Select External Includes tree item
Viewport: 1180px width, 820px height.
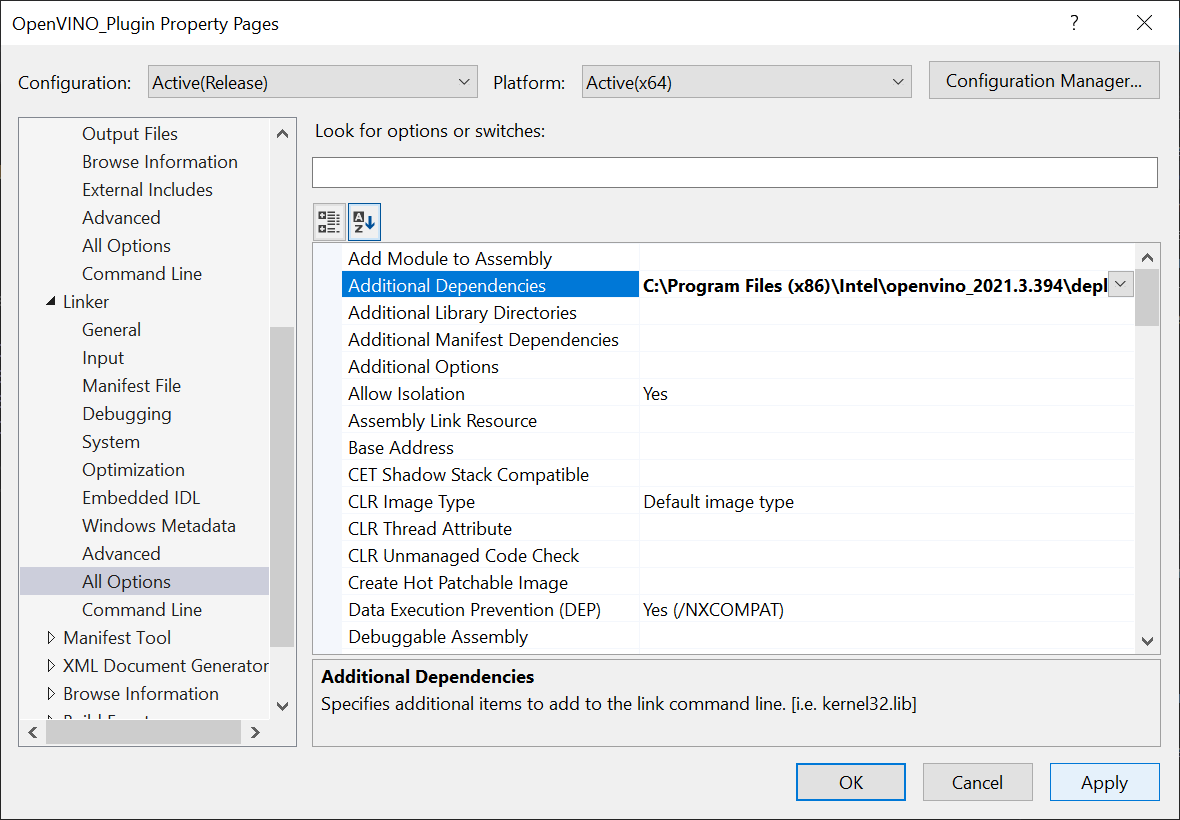(147, 190)
